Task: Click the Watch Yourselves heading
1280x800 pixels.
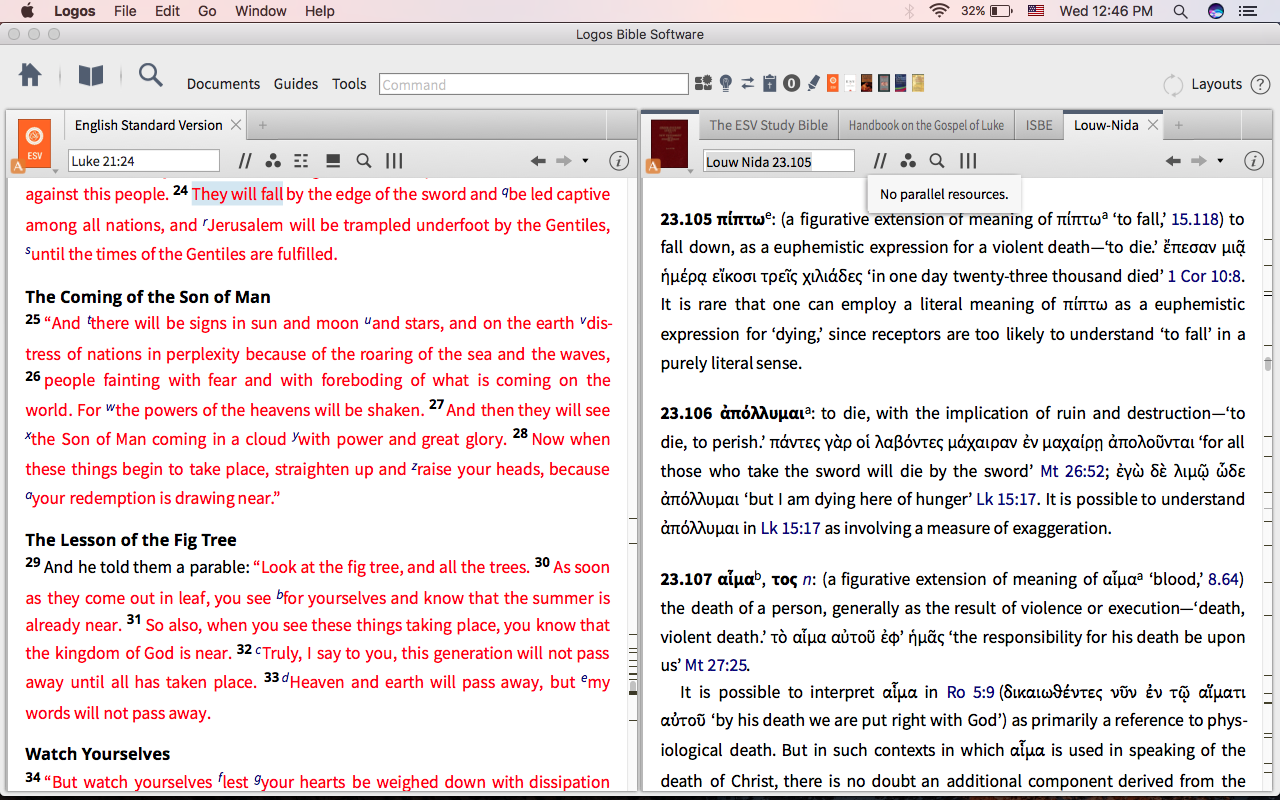Action: click(98, 754)
